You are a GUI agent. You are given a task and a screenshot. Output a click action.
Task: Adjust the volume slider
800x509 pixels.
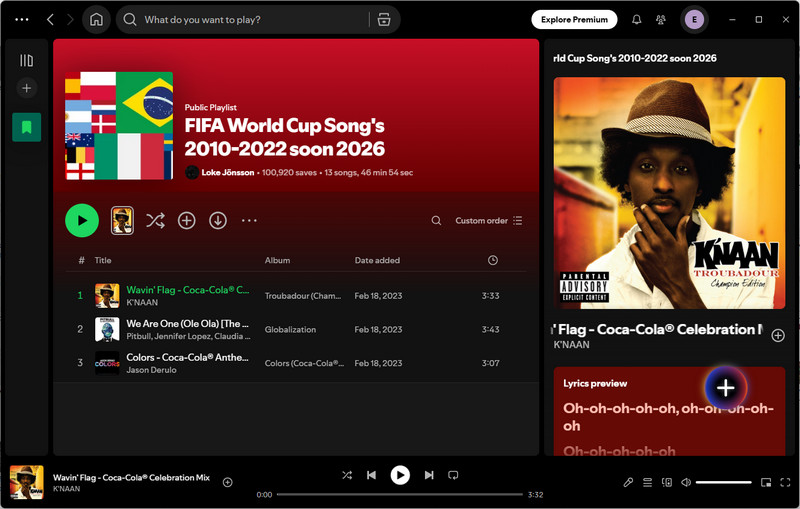[723, 482]
